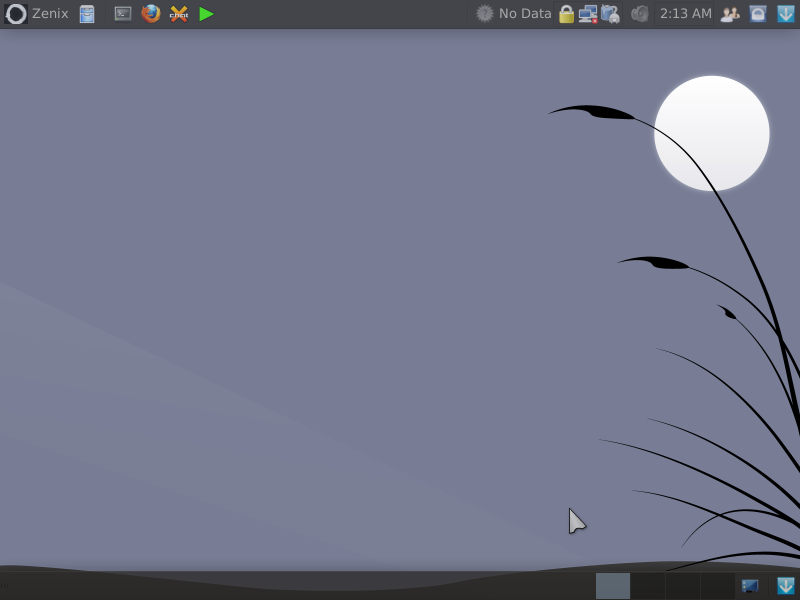Click the bottom panel blue down-arrow icon

tap(786, 586)
